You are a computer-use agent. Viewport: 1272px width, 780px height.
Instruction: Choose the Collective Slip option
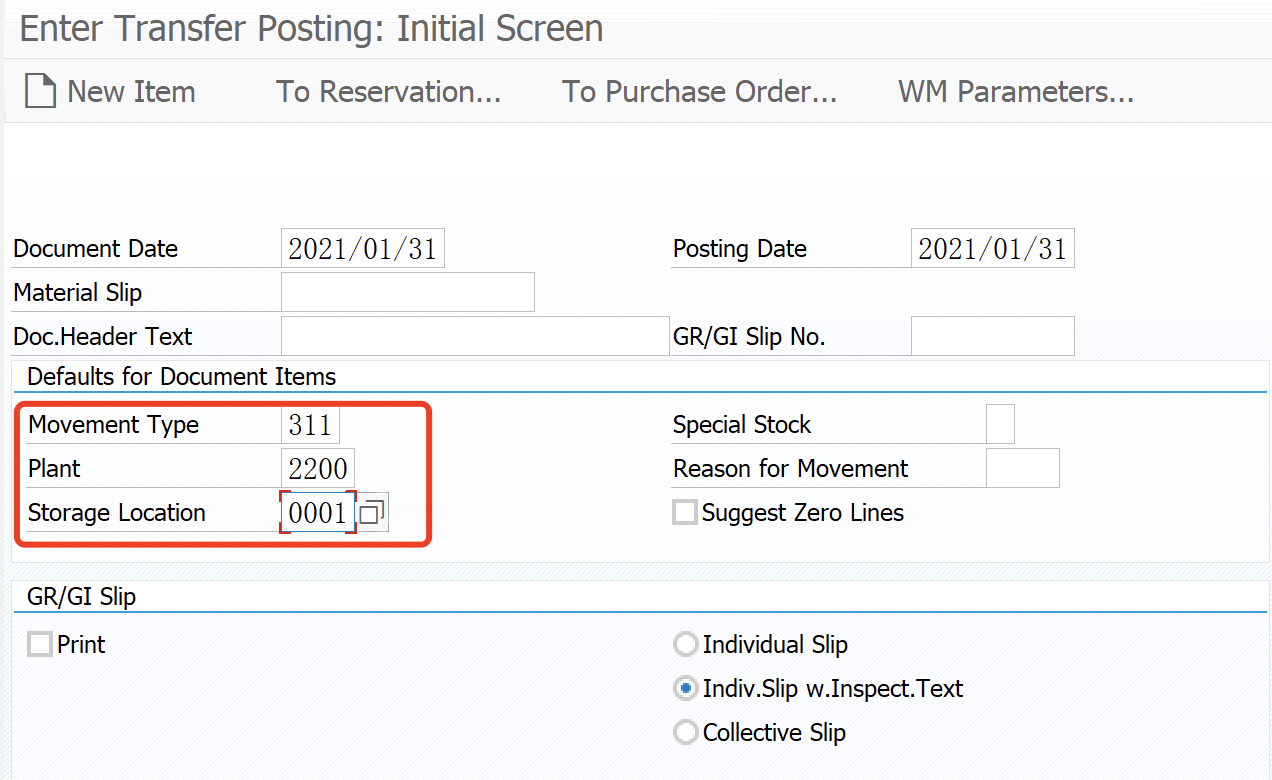(x=685, y=732)
